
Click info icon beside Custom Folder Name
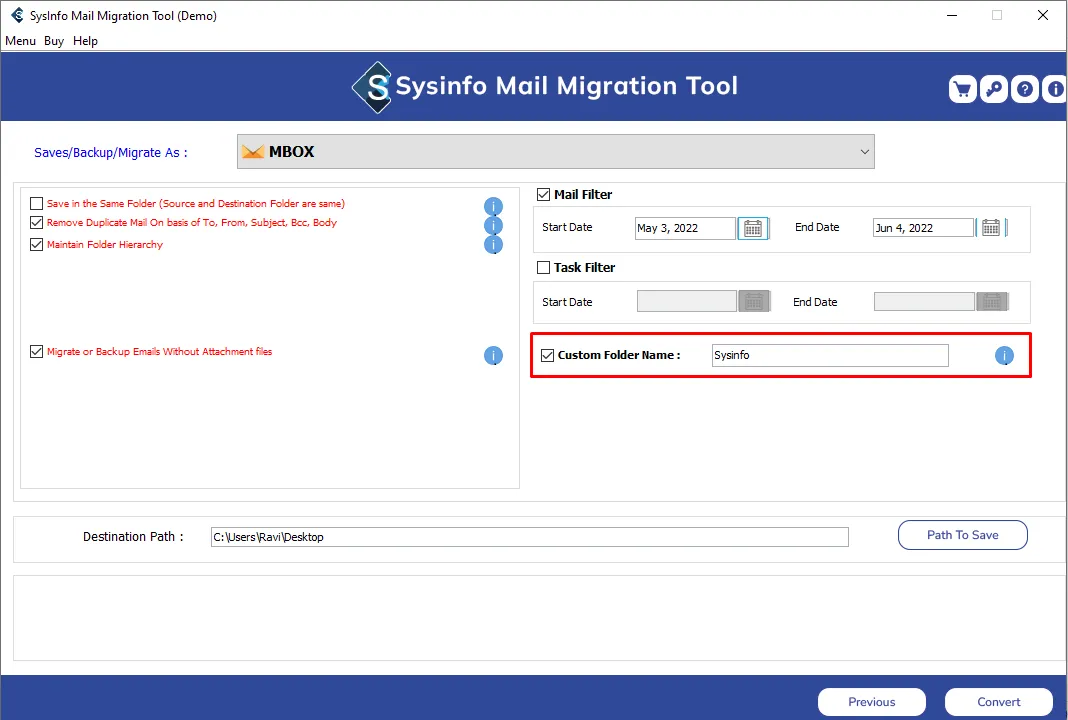(x=1004, y=356)
